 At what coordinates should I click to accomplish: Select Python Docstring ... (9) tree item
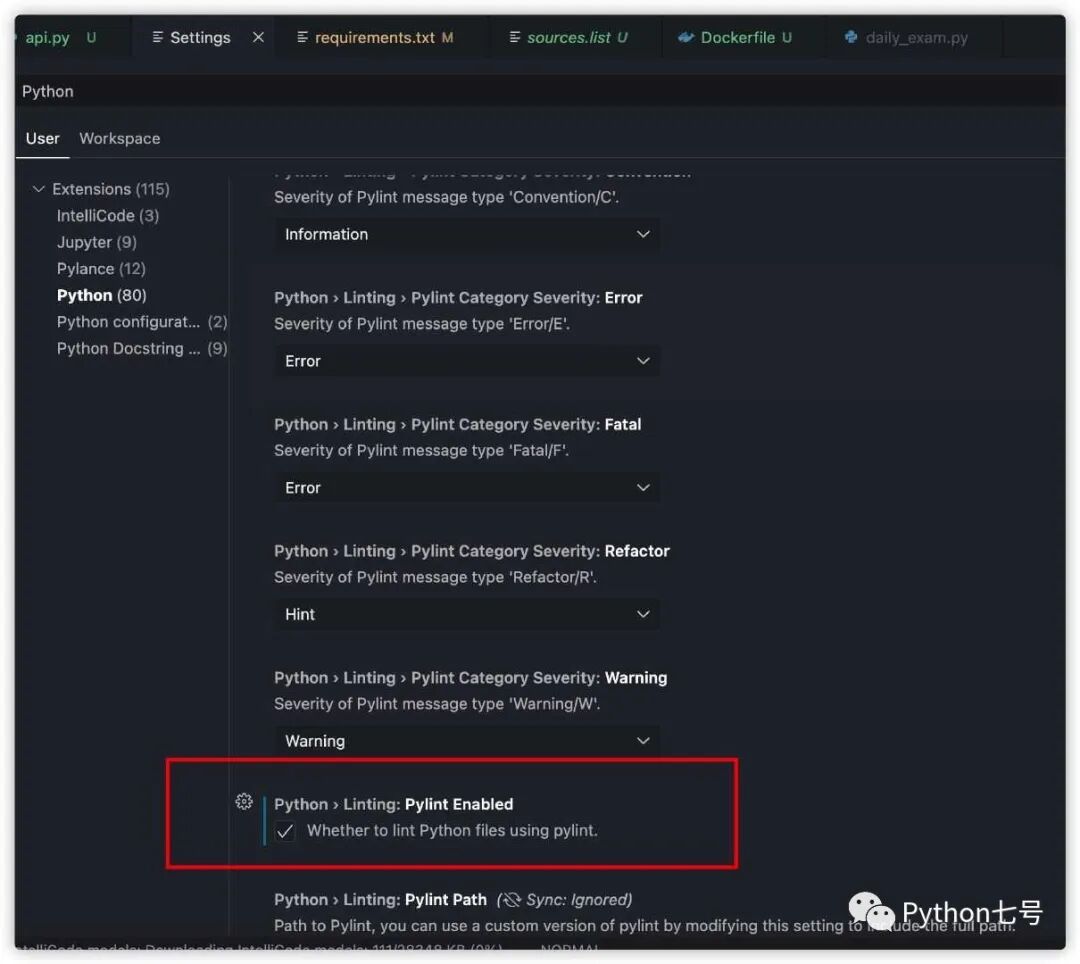pos(142,348)
